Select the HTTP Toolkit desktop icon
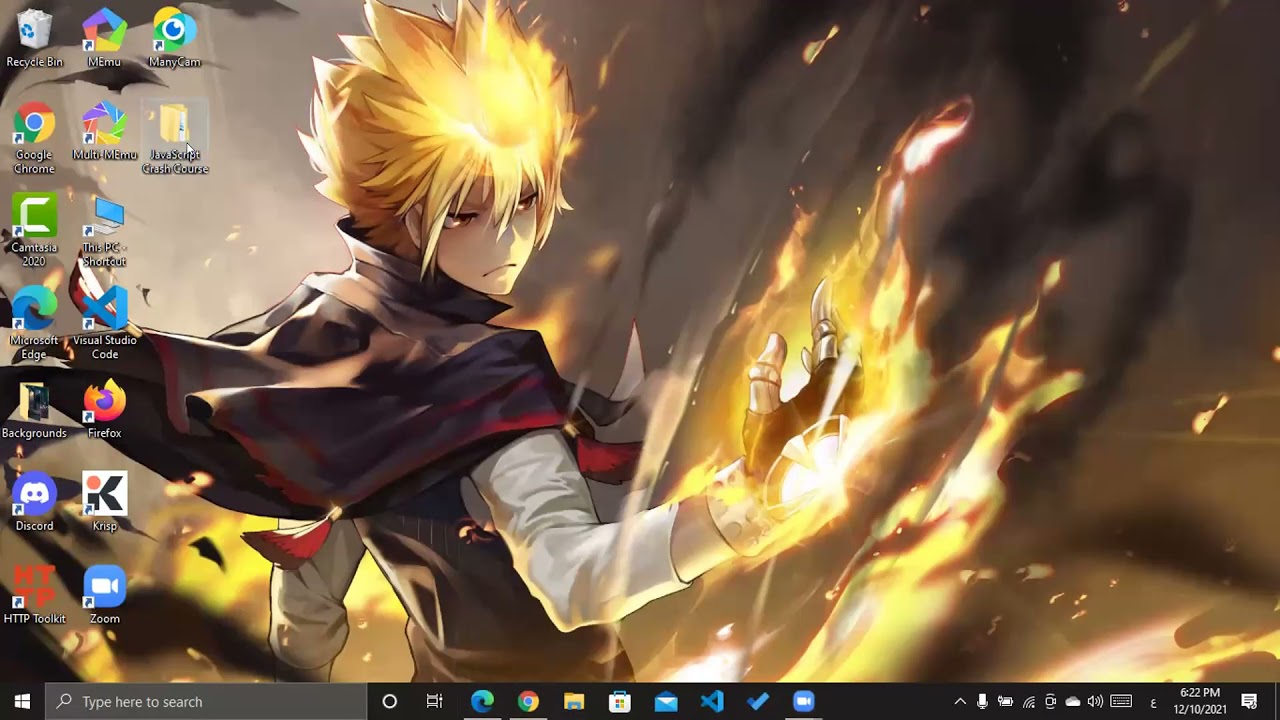The height and width of the screenshot is (720, 1280). [34, 597]
